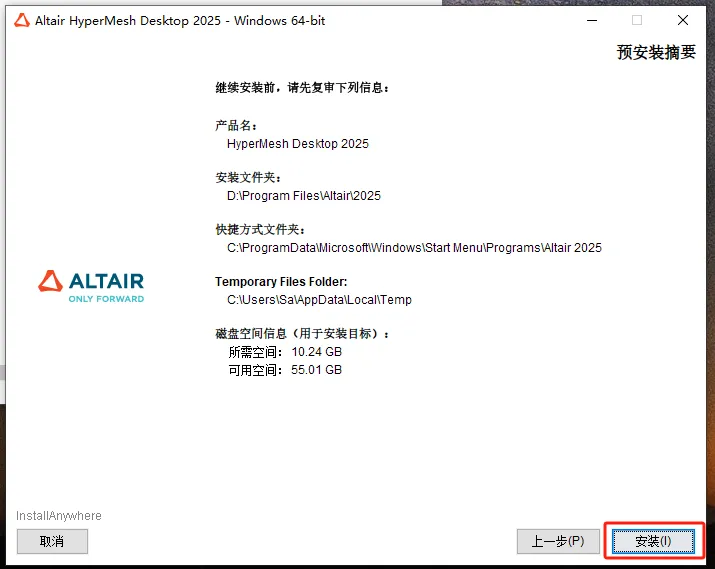Click the disabled maximize window button
This screenshot has height=569, width=715.
click(637, 21)
